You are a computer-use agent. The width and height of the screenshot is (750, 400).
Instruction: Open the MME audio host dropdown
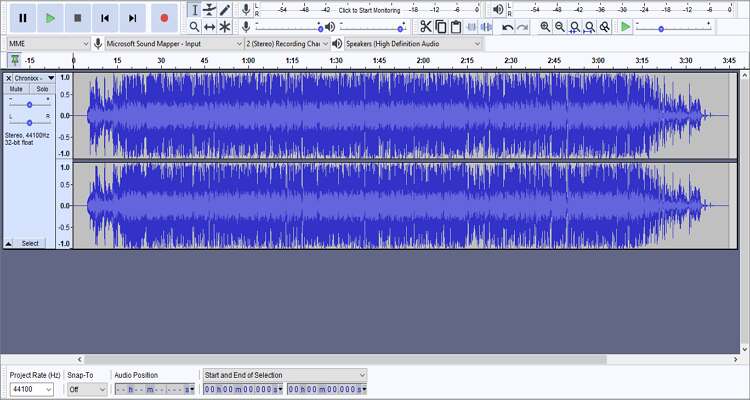pyautogui.click(x=48, y=44)
